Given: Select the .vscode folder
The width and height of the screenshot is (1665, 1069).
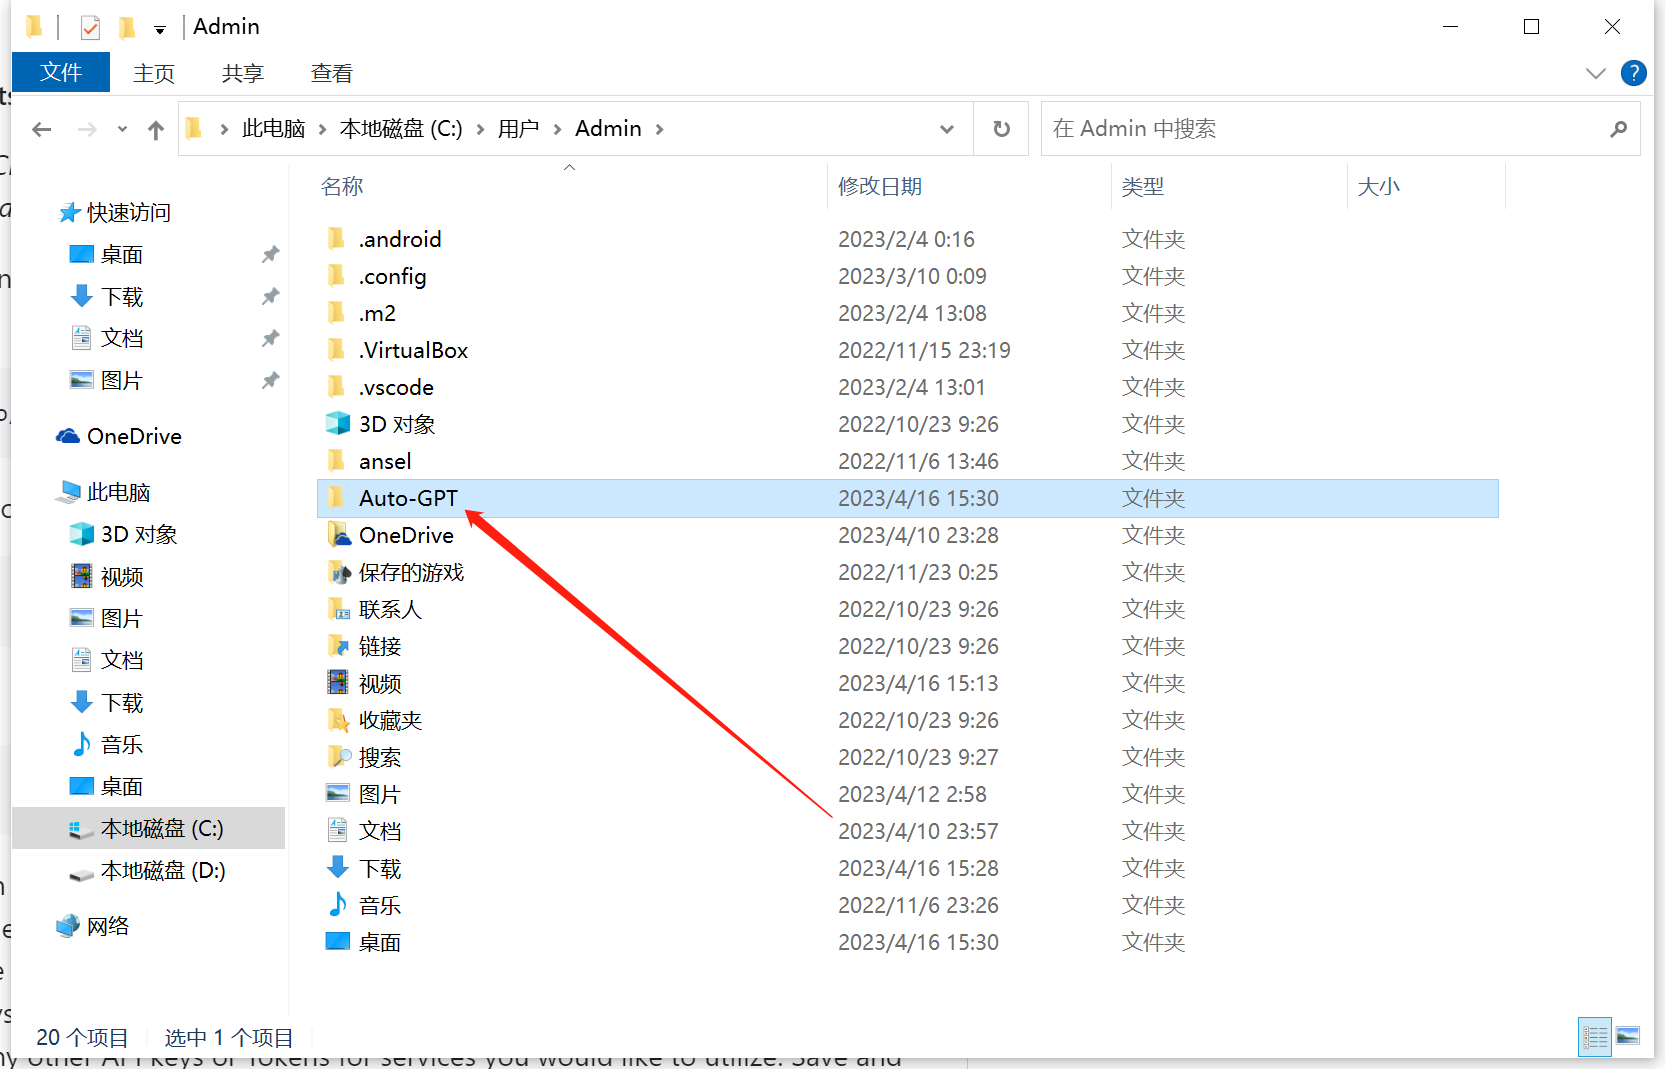Looking at the screenshot, I should (x=396, y=387).
